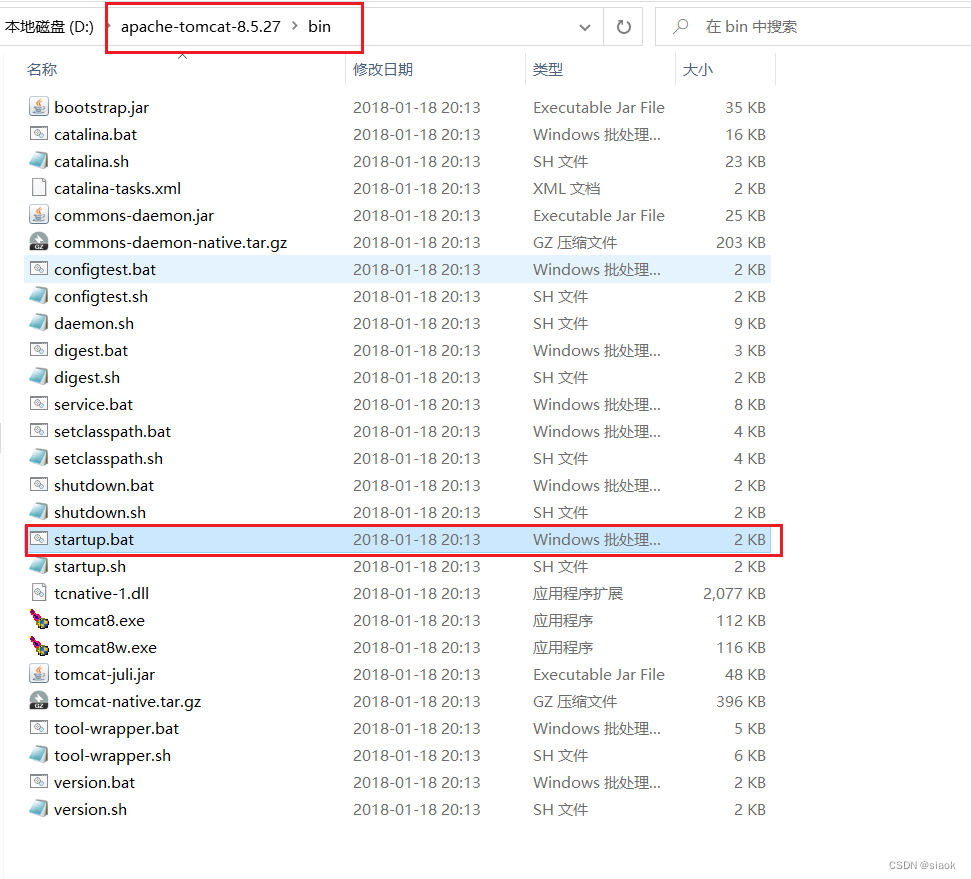Expand chevron after apache-tomcat-8.5.27 breadcrumb

295,26
